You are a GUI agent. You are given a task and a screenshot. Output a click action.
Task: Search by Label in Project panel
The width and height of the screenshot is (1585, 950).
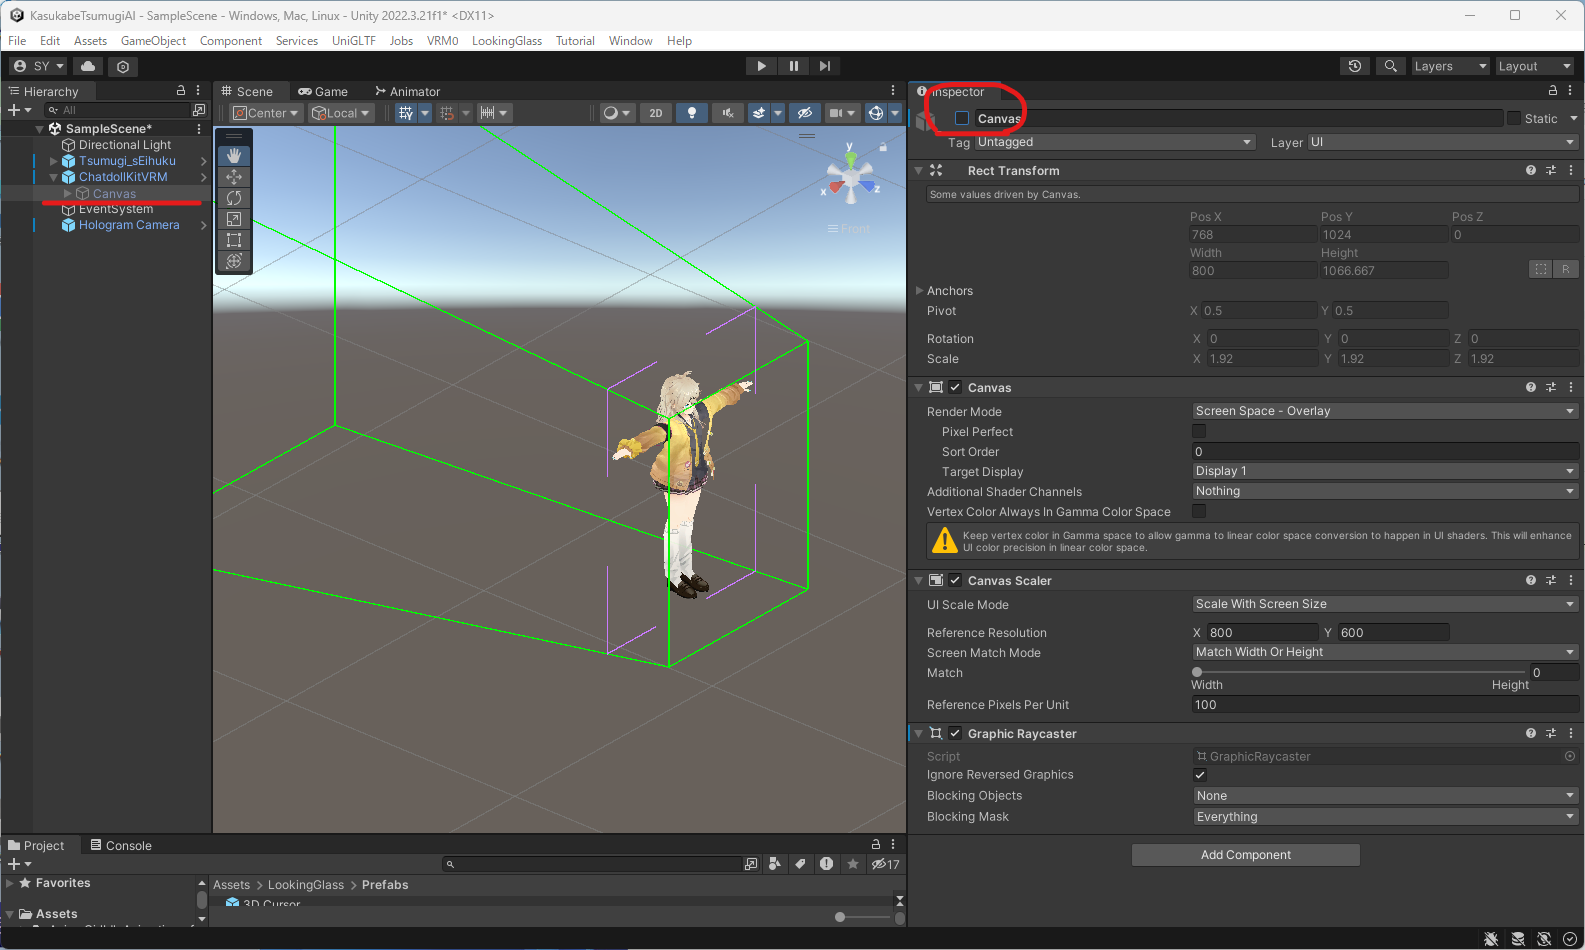coord(800,864)
